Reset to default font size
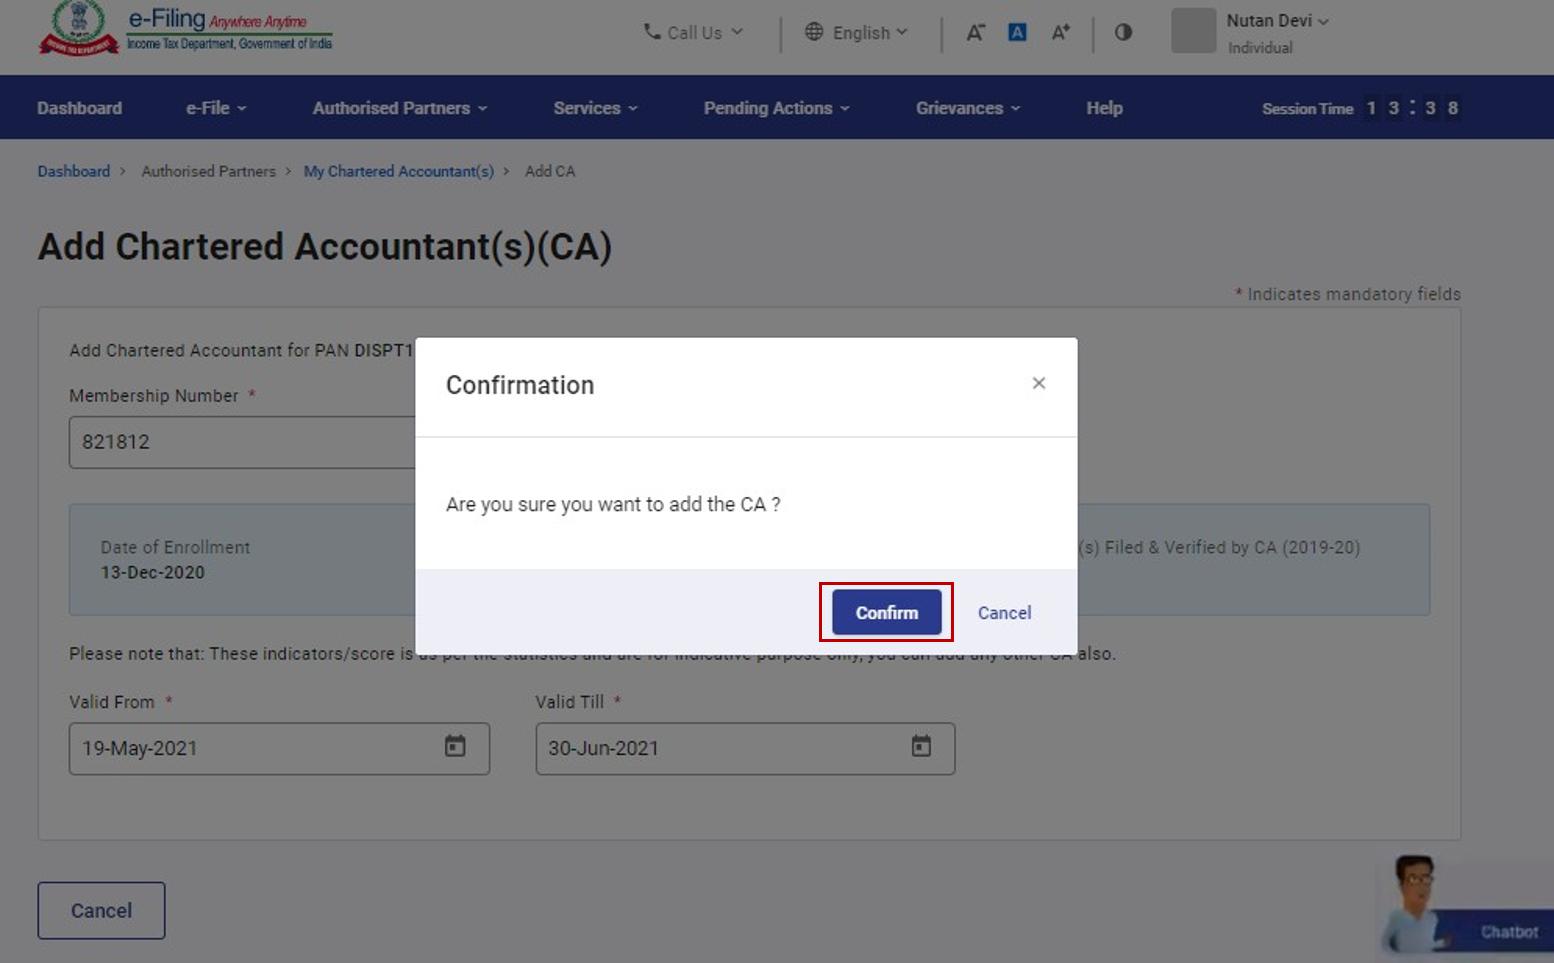1554x963 pixels. pyautogui.click(x=1017, y=33)
